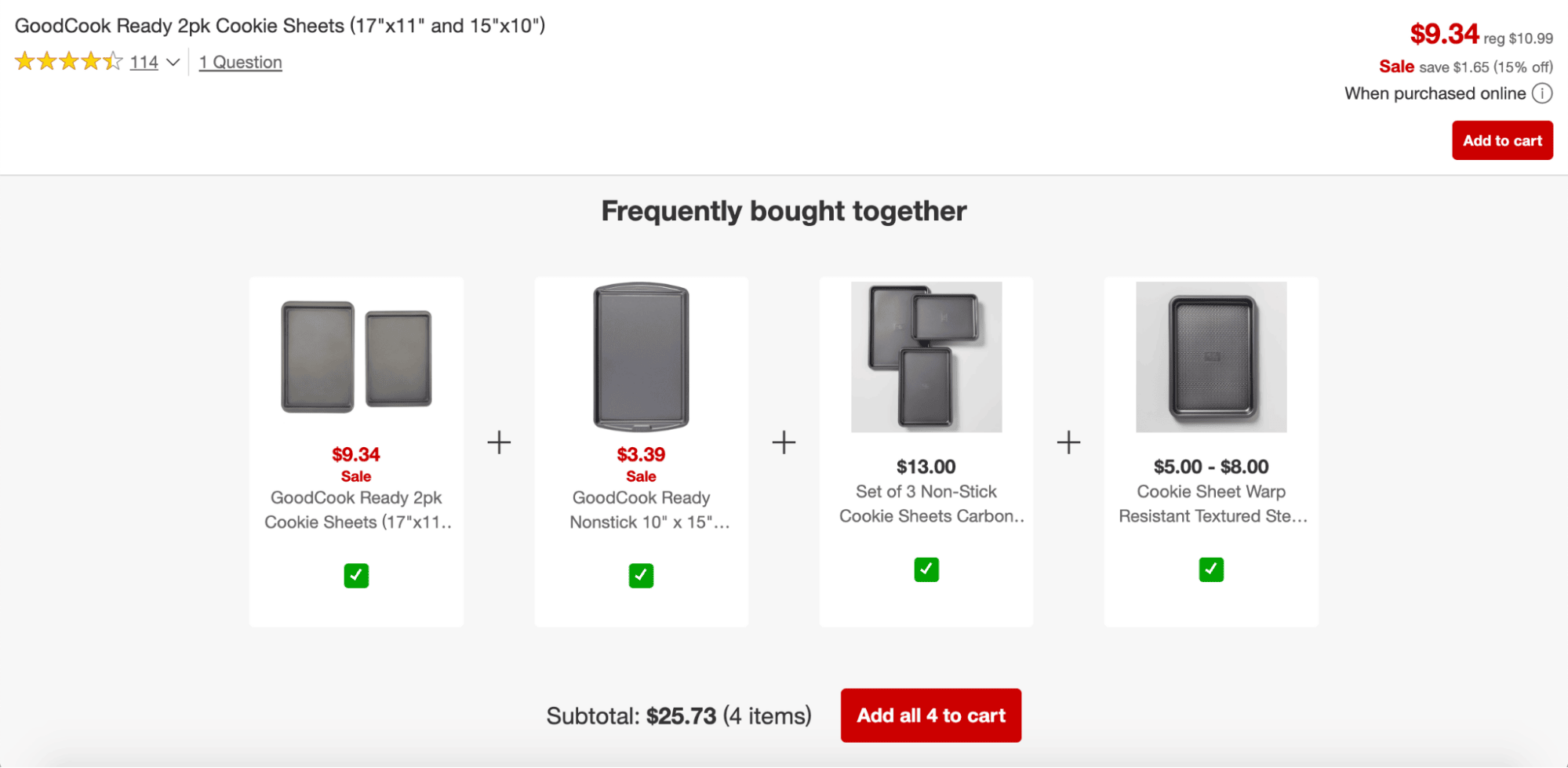Open the 114 ratings link
This screenshot has width=1568, height=768.
click(144, 62)
